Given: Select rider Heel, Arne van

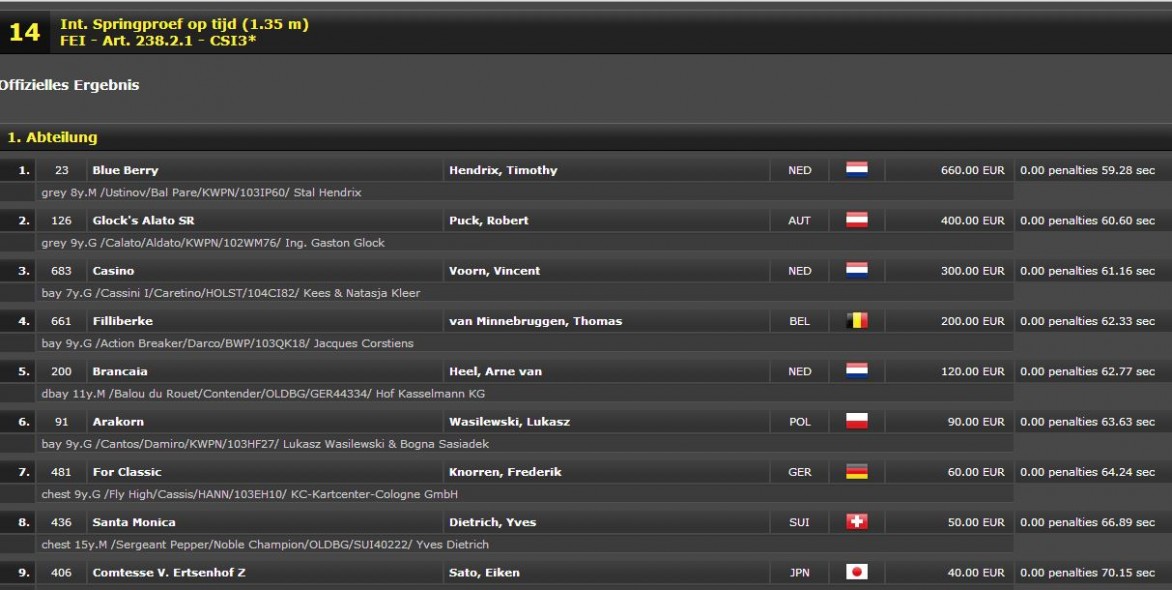Looking at the screenshot, I should tap(496, 372).
